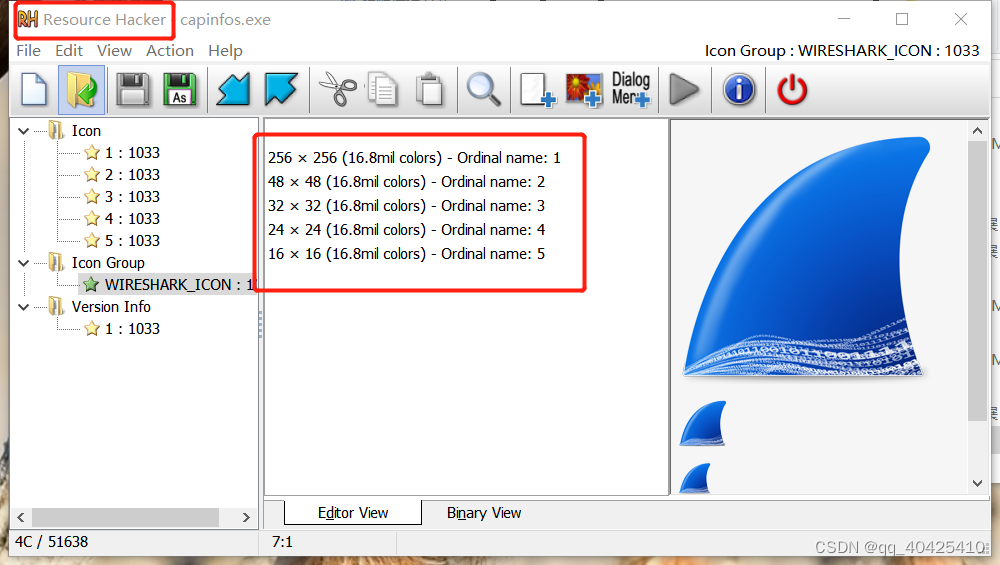Select icon resource 1 : 1033 under Icon
Image resolution: width=1000 pixels, height=565 pixels.
[x=132, y=152]
